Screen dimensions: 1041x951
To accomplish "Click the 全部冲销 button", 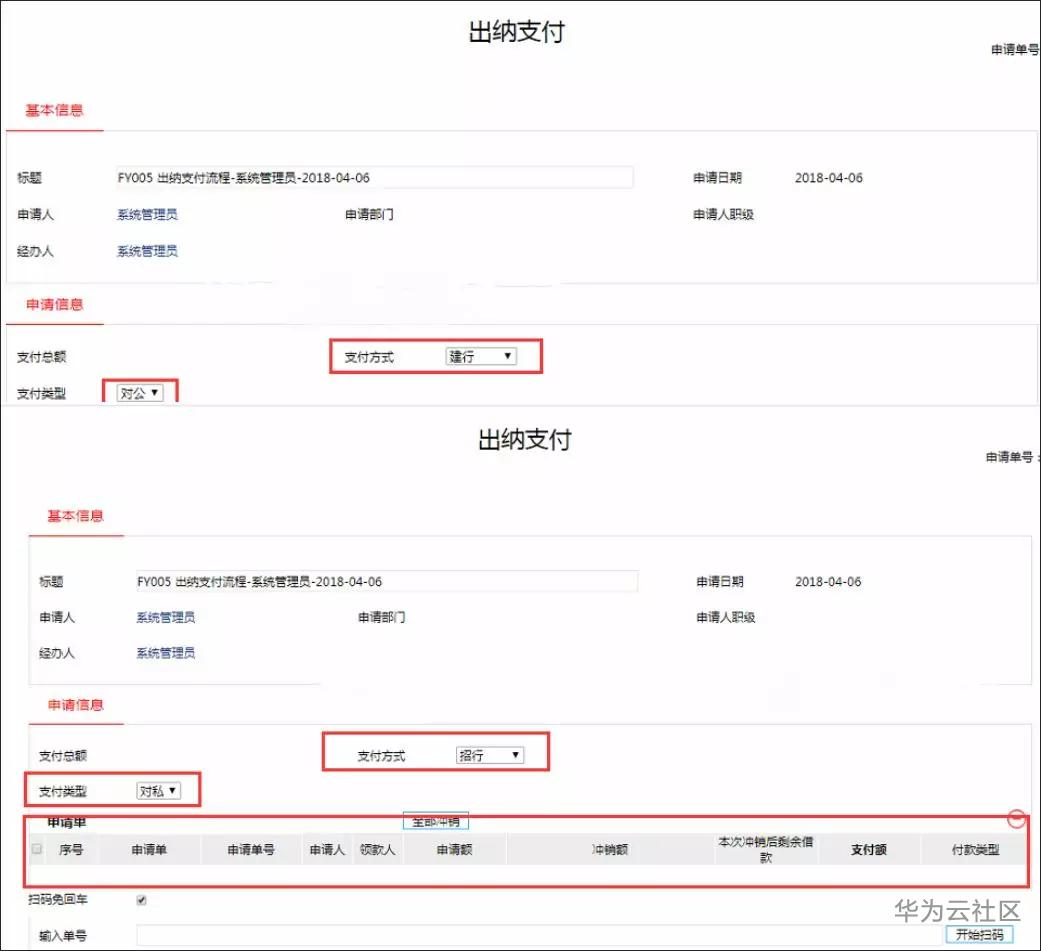I will click(436, 821).
